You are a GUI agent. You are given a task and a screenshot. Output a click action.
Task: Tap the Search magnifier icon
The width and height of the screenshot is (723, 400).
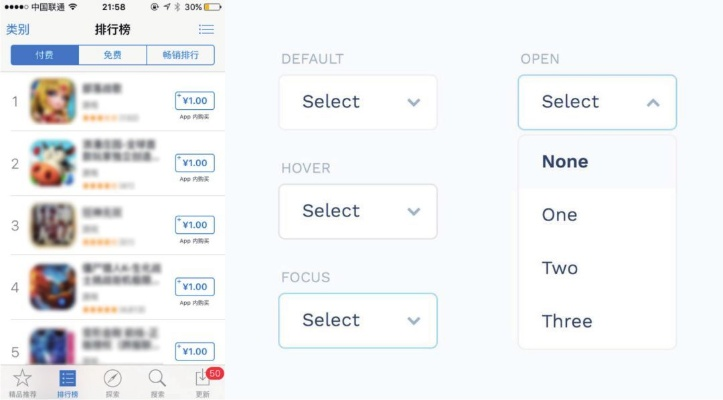pos(157,379)
